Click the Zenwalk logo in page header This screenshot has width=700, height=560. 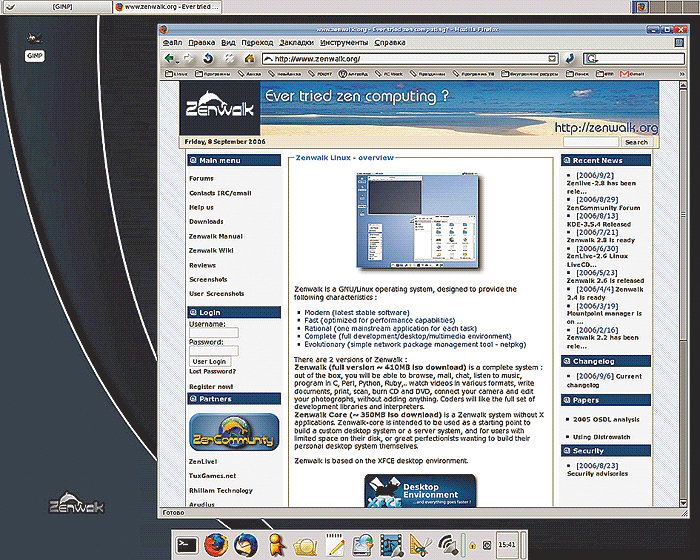click(x=220, y=107)
